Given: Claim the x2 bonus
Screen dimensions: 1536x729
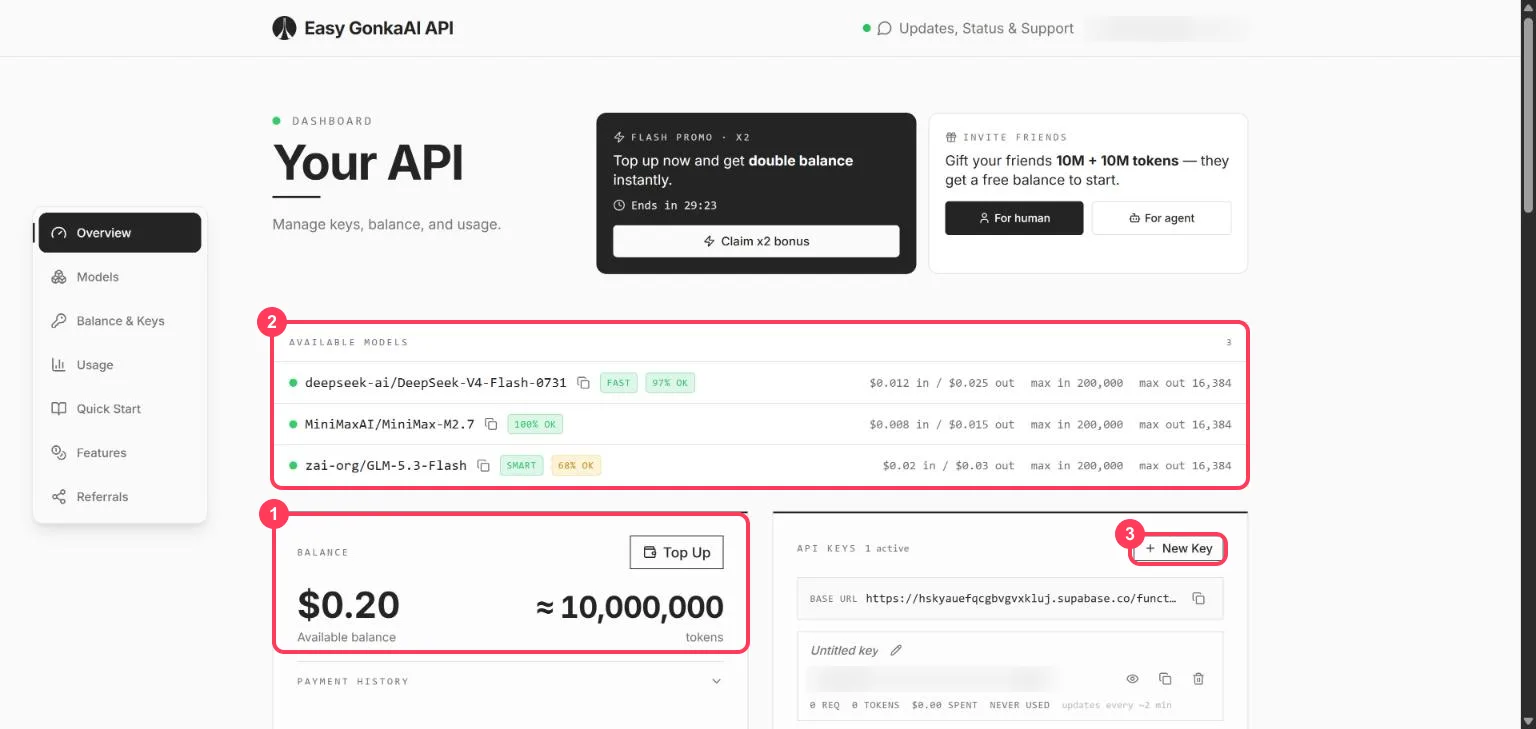Looking at the screenshot, I should point(756,241).
